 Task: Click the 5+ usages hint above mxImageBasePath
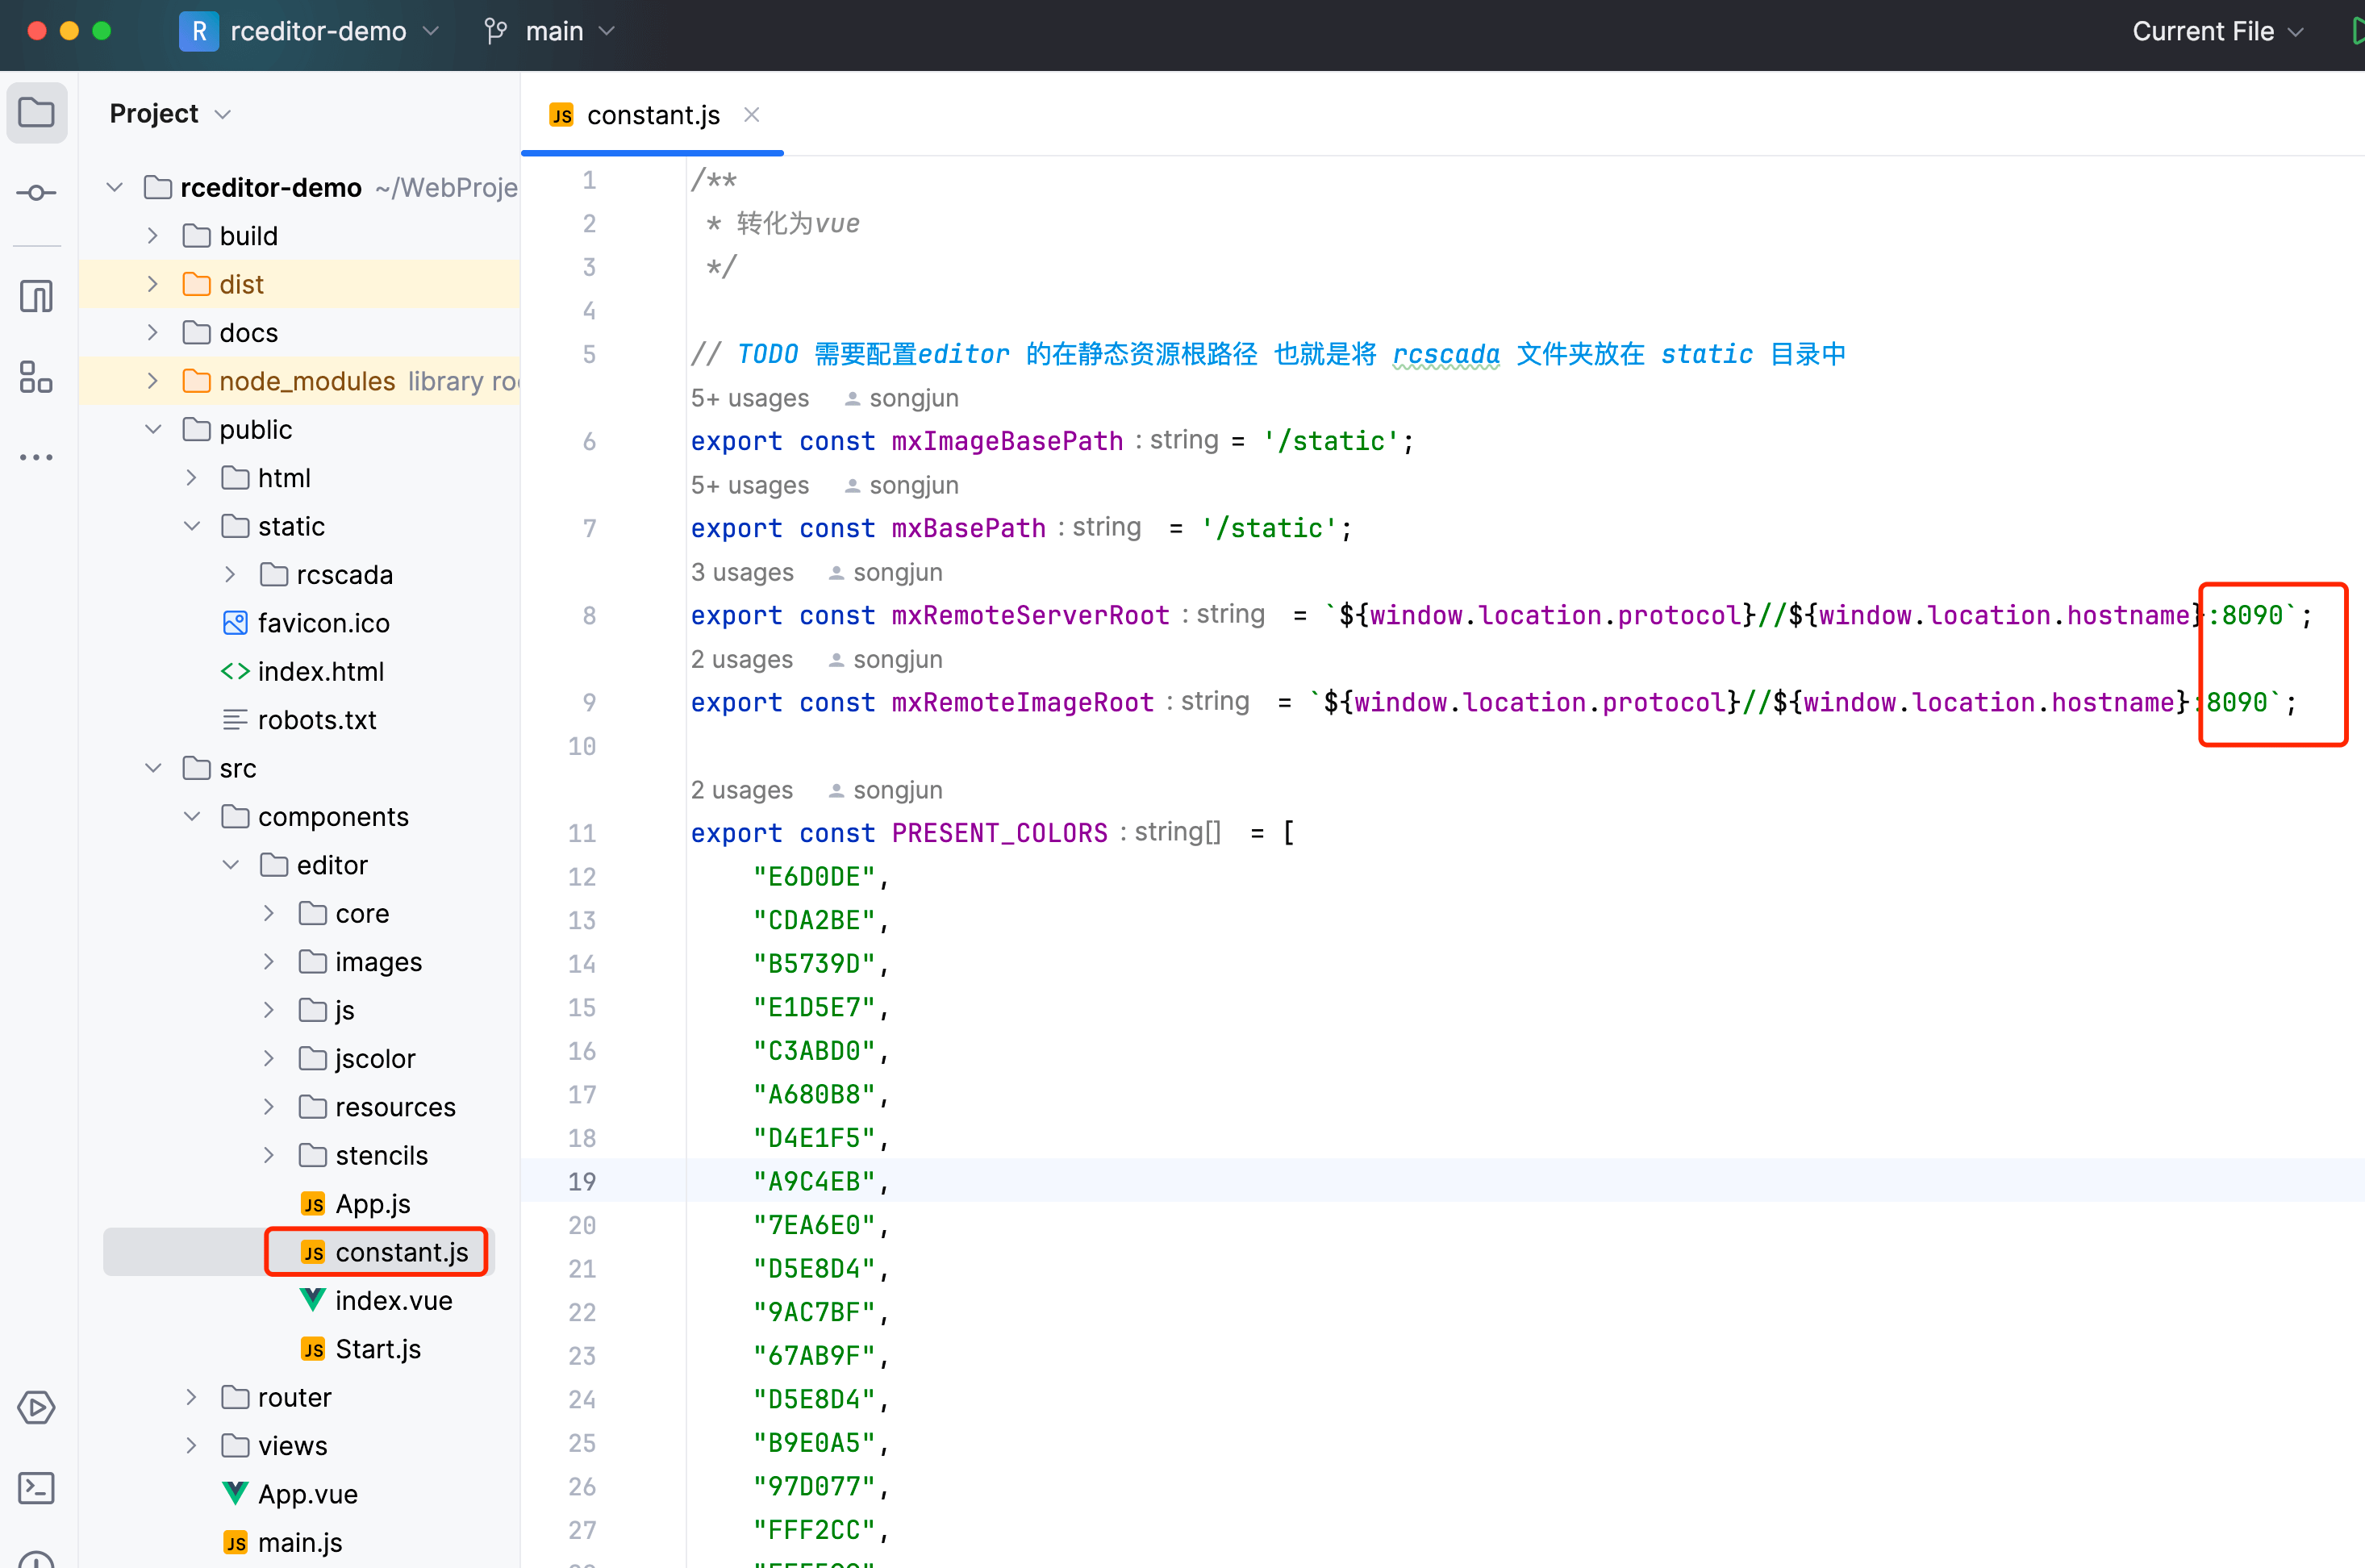click(749, 398)
